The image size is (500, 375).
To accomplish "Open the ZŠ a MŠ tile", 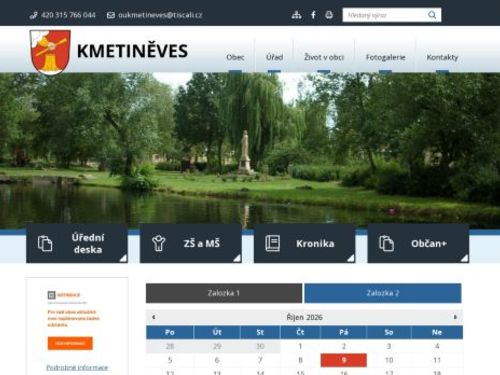I will coord(191,243).
